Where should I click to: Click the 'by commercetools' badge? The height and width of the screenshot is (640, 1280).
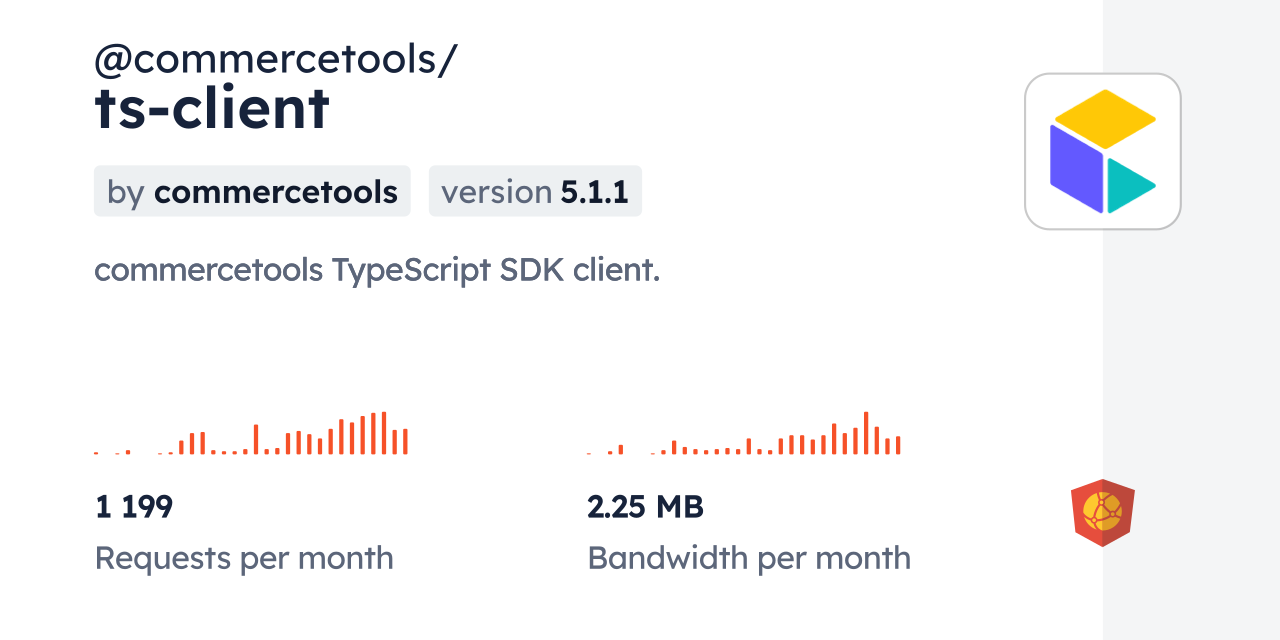click(252, 191)
